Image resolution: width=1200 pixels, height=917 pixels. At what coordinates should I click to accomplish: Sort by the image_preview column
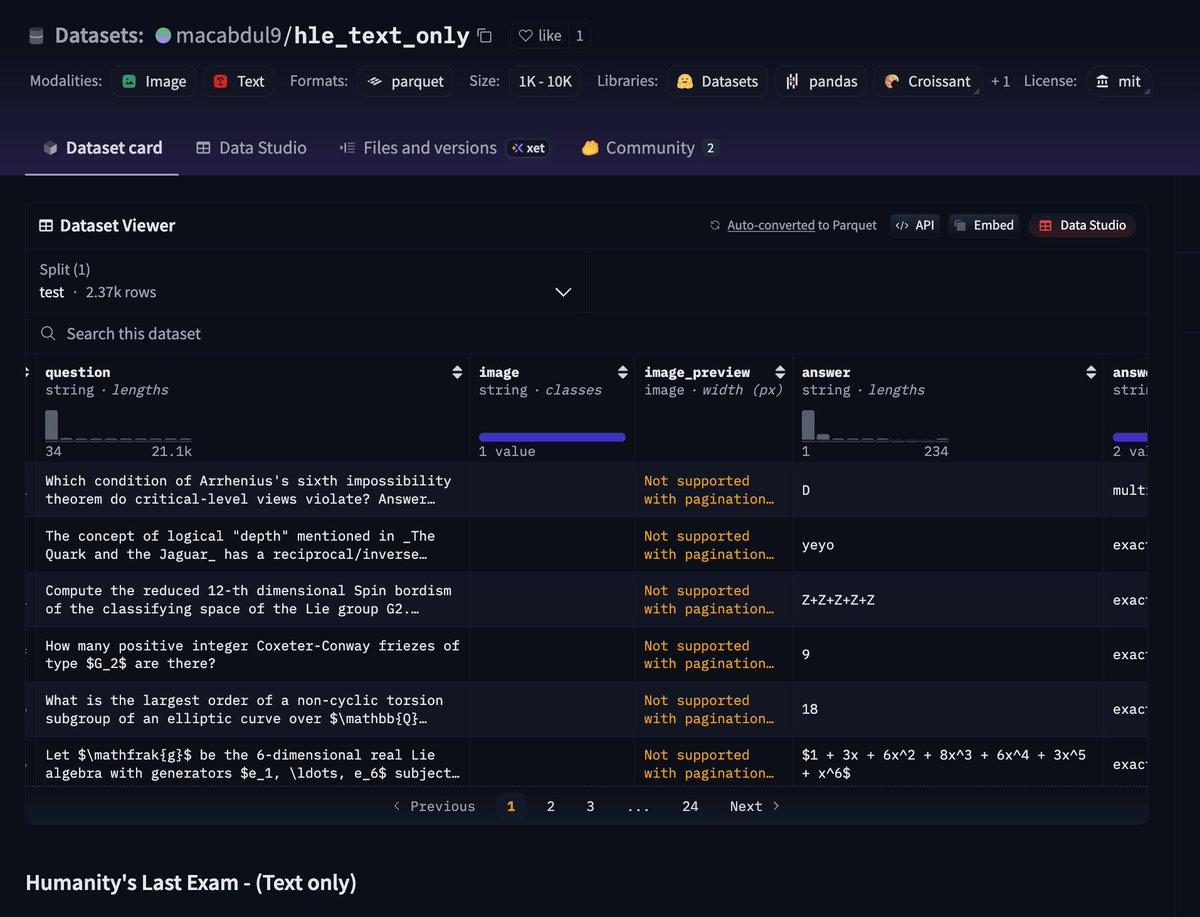click(779, 372)
